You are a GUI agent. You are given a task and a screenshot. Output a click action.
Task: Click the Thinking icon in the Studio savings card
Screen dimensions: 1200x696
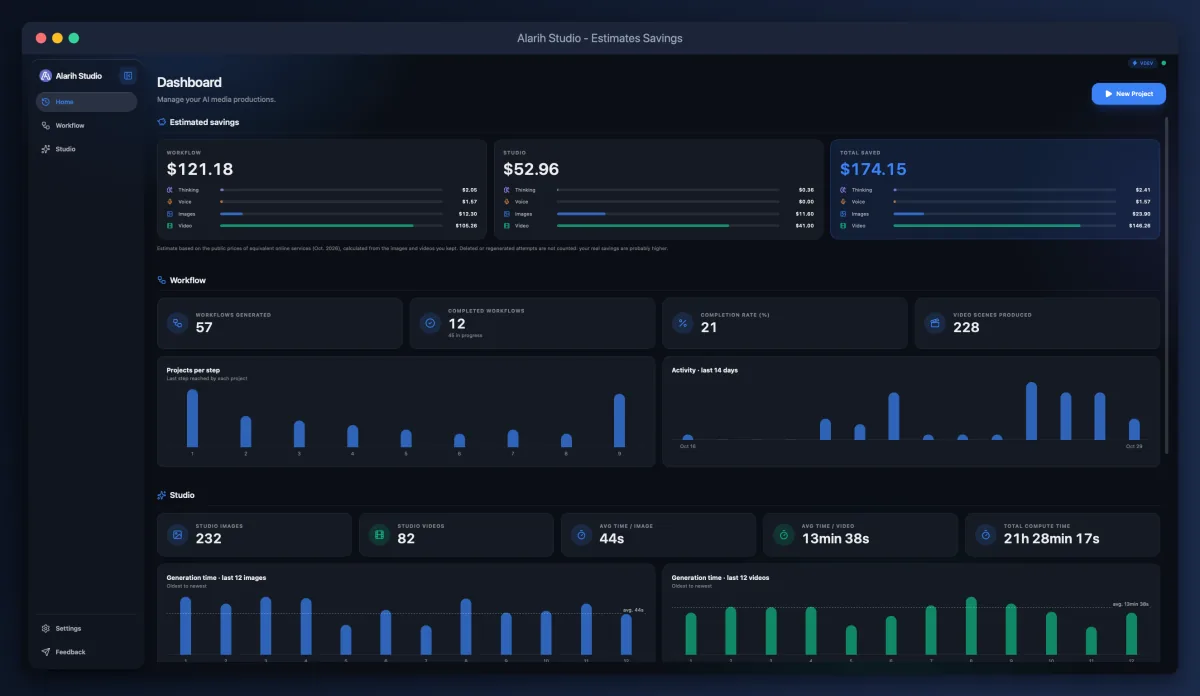pyautogui.click(x=507, y=190)
